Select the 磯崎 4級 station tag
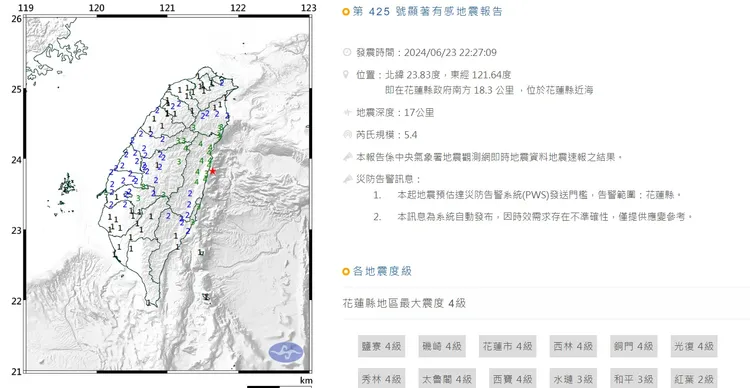 coord(441,346)
